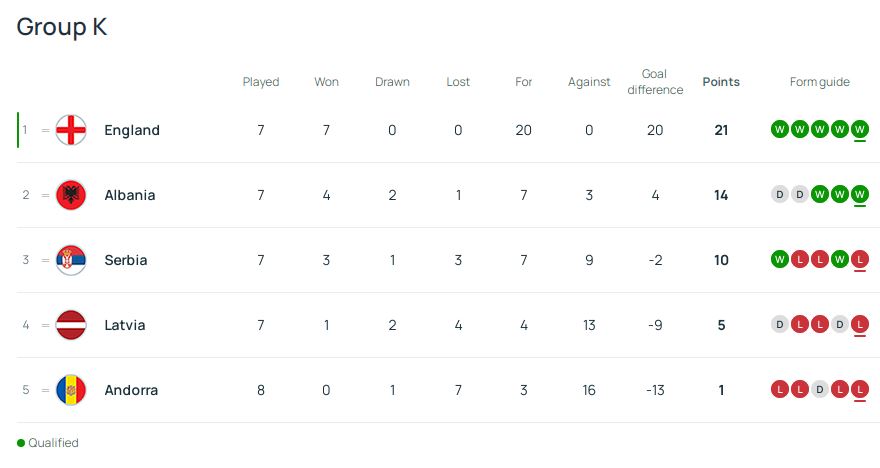Click the Andorra flag icon
Viewport: 880px width, 468px height.
[x=71, y=390]
